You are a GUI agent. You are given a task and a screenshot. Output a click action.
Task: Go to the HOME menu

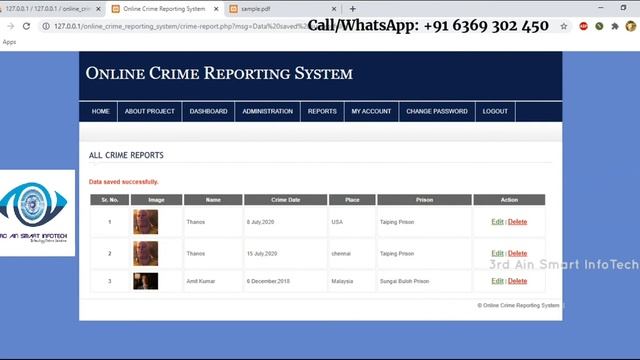click(x=100, y=111)
